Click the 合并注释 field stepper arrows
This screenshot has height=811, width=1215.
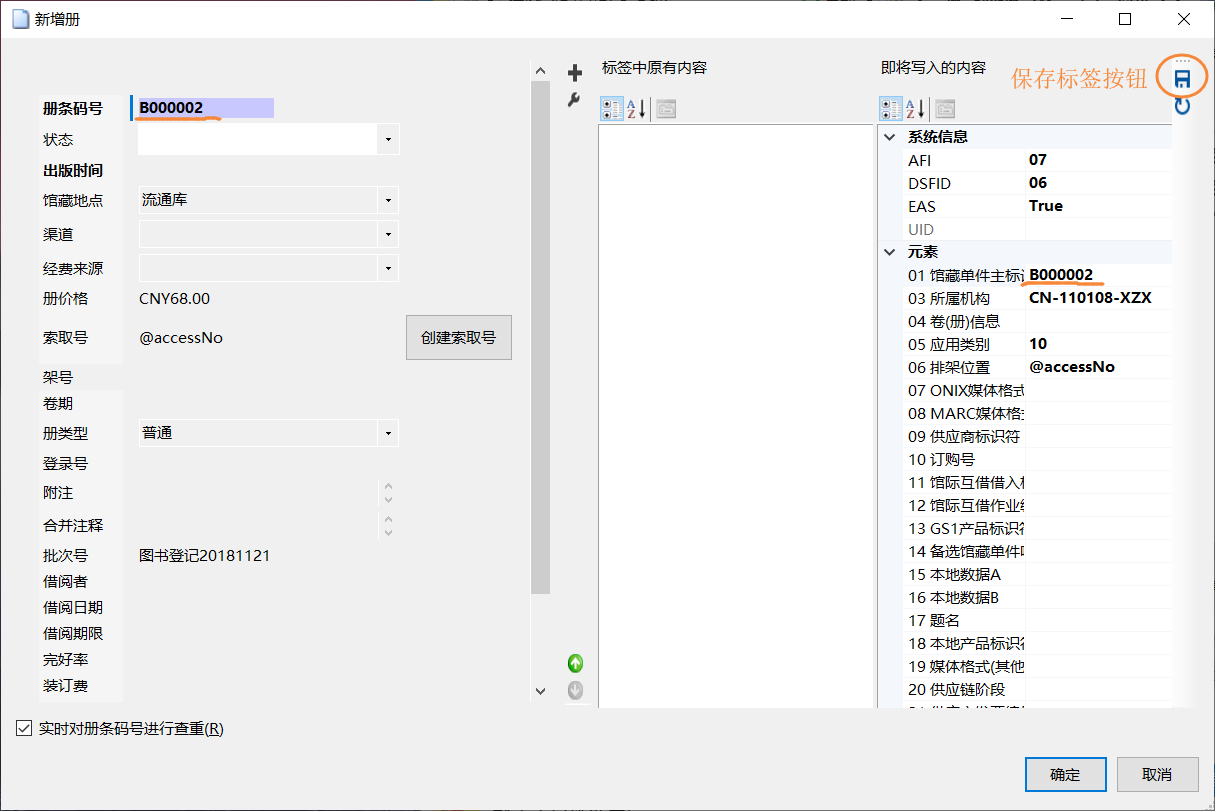[x=389, y=525]
